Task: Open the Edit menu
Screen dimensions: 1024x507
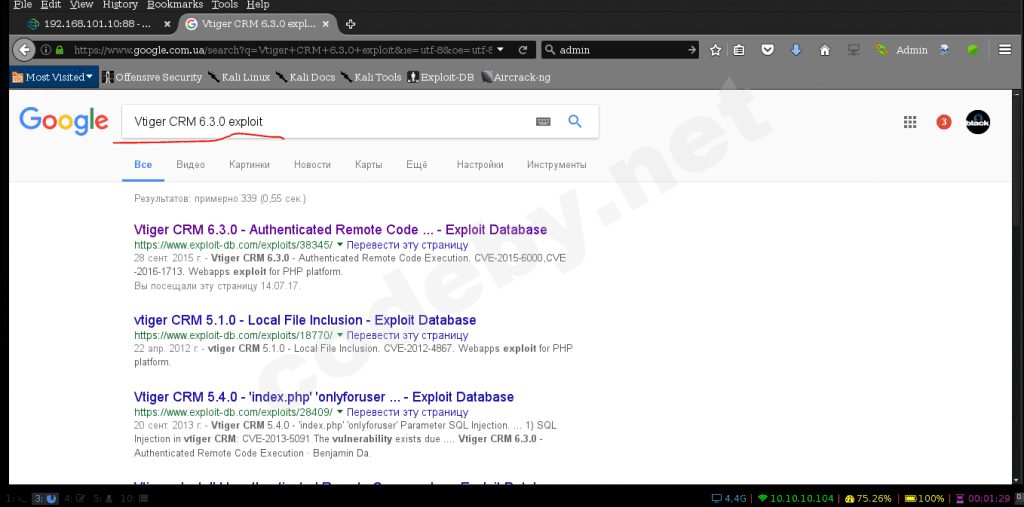Action: [51, 5]
